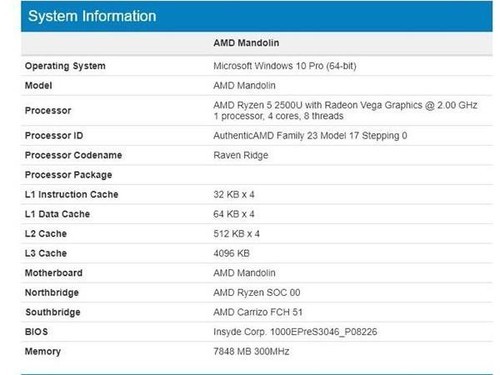Click the Northbridge row label

[x=52, y=293]
